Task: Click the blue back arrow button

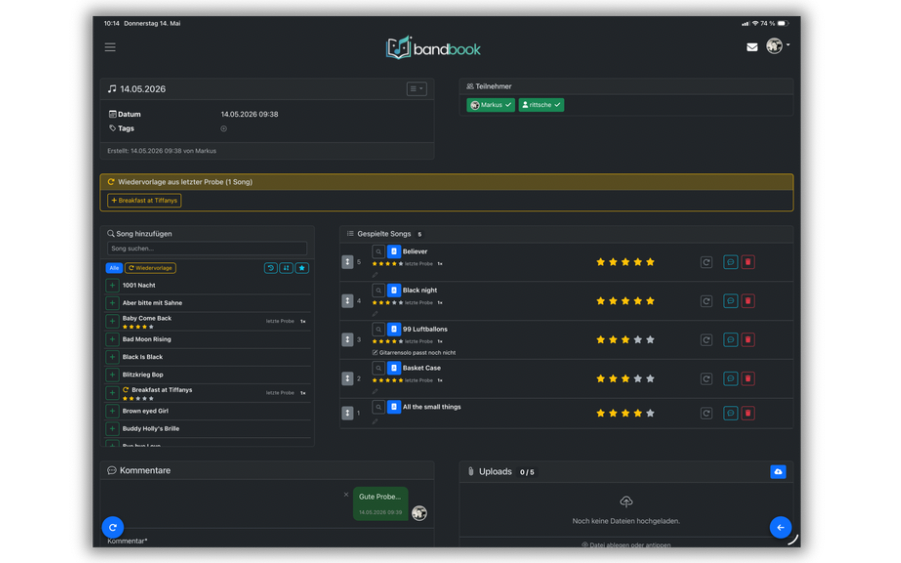Action: click(x=780, y=527)
